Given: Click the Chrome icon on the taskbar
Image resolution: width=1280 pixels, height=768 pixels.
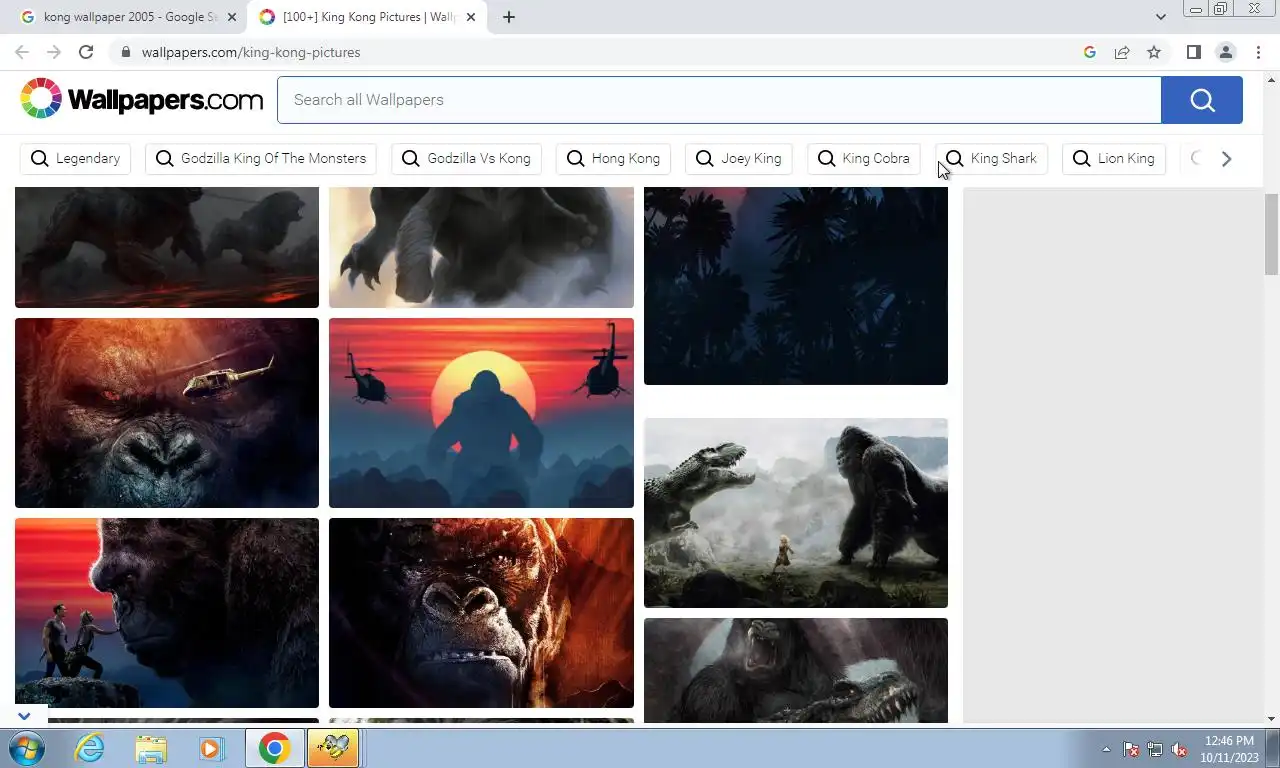Looking at the screenshot, I should coord(274,748).
